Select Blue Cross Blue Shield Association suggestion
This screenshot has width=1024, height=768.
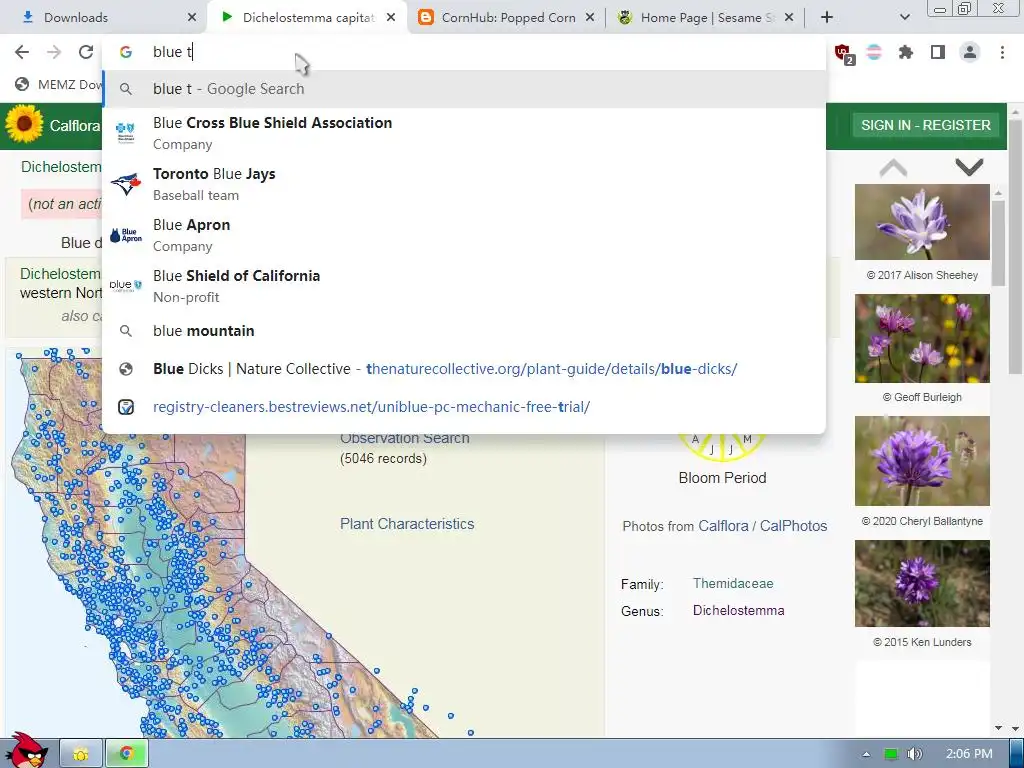point(464,133)
